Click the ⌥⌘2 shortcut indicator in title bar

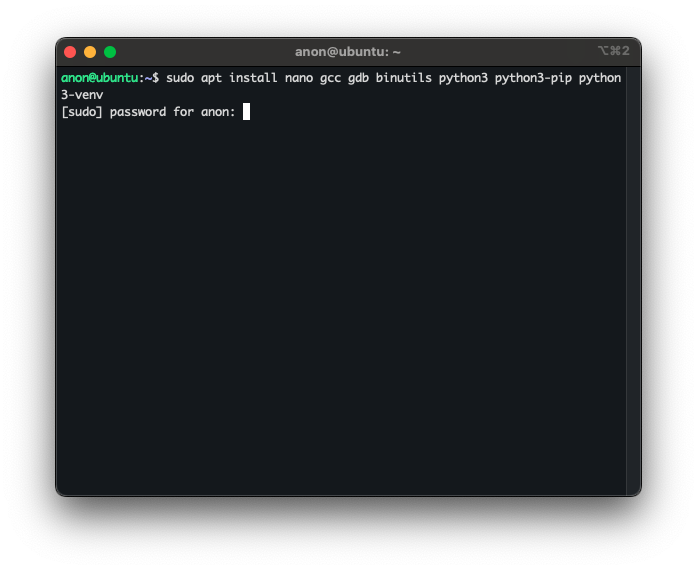(613, 51)
